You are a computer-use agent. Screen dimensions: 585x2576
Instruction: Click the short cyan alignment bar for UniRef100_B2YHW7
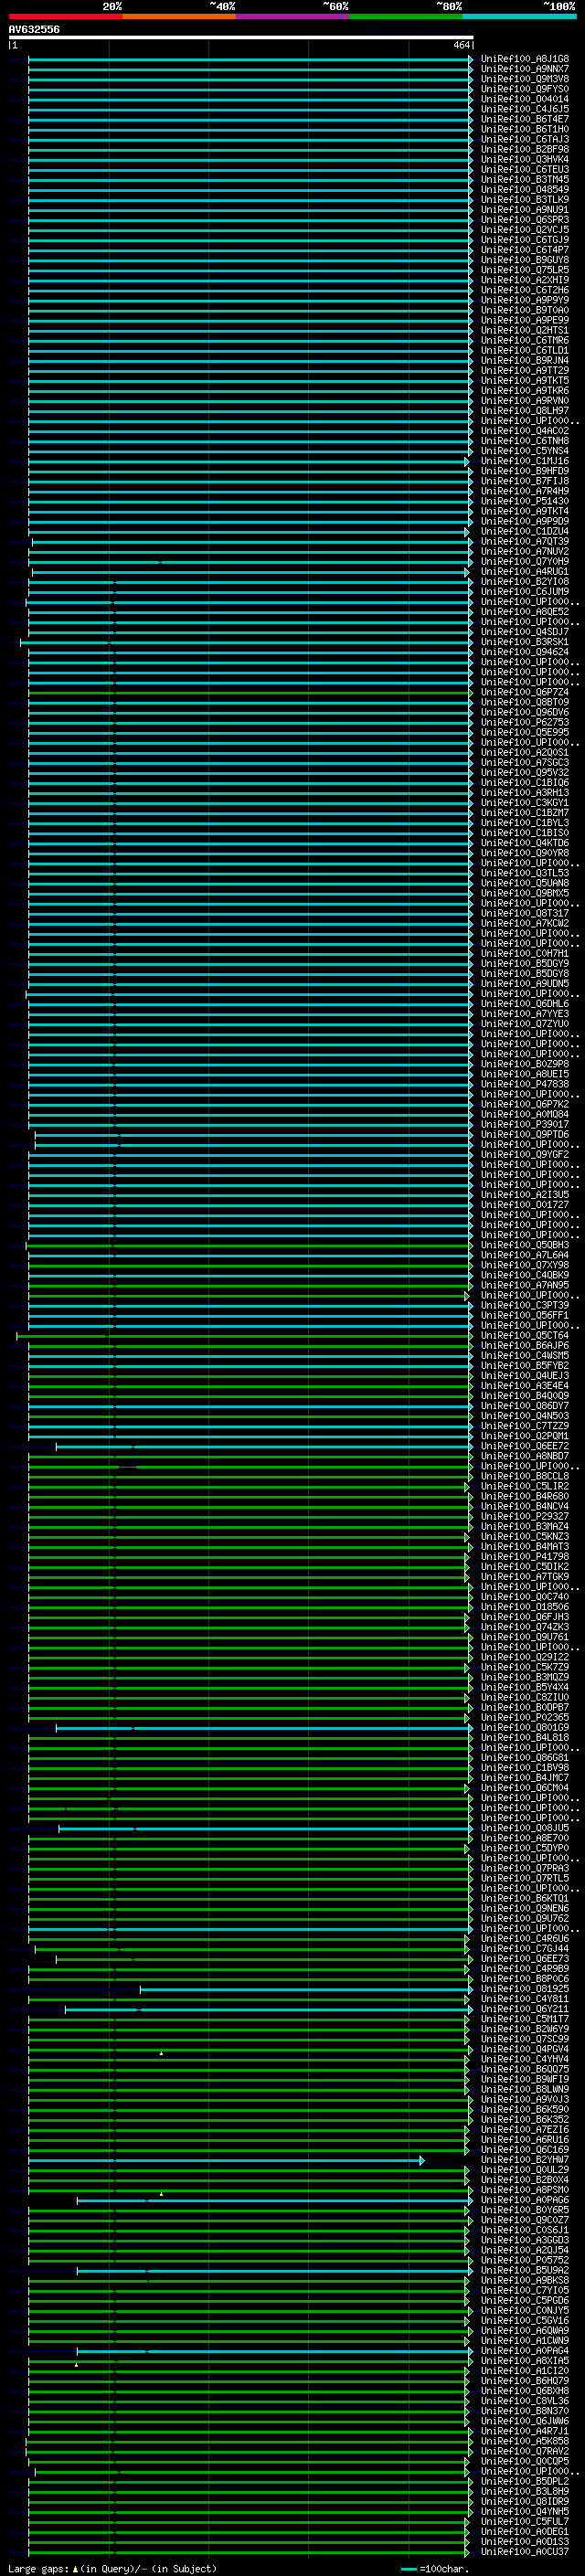pyautogui.click(x=226, y=2161)
